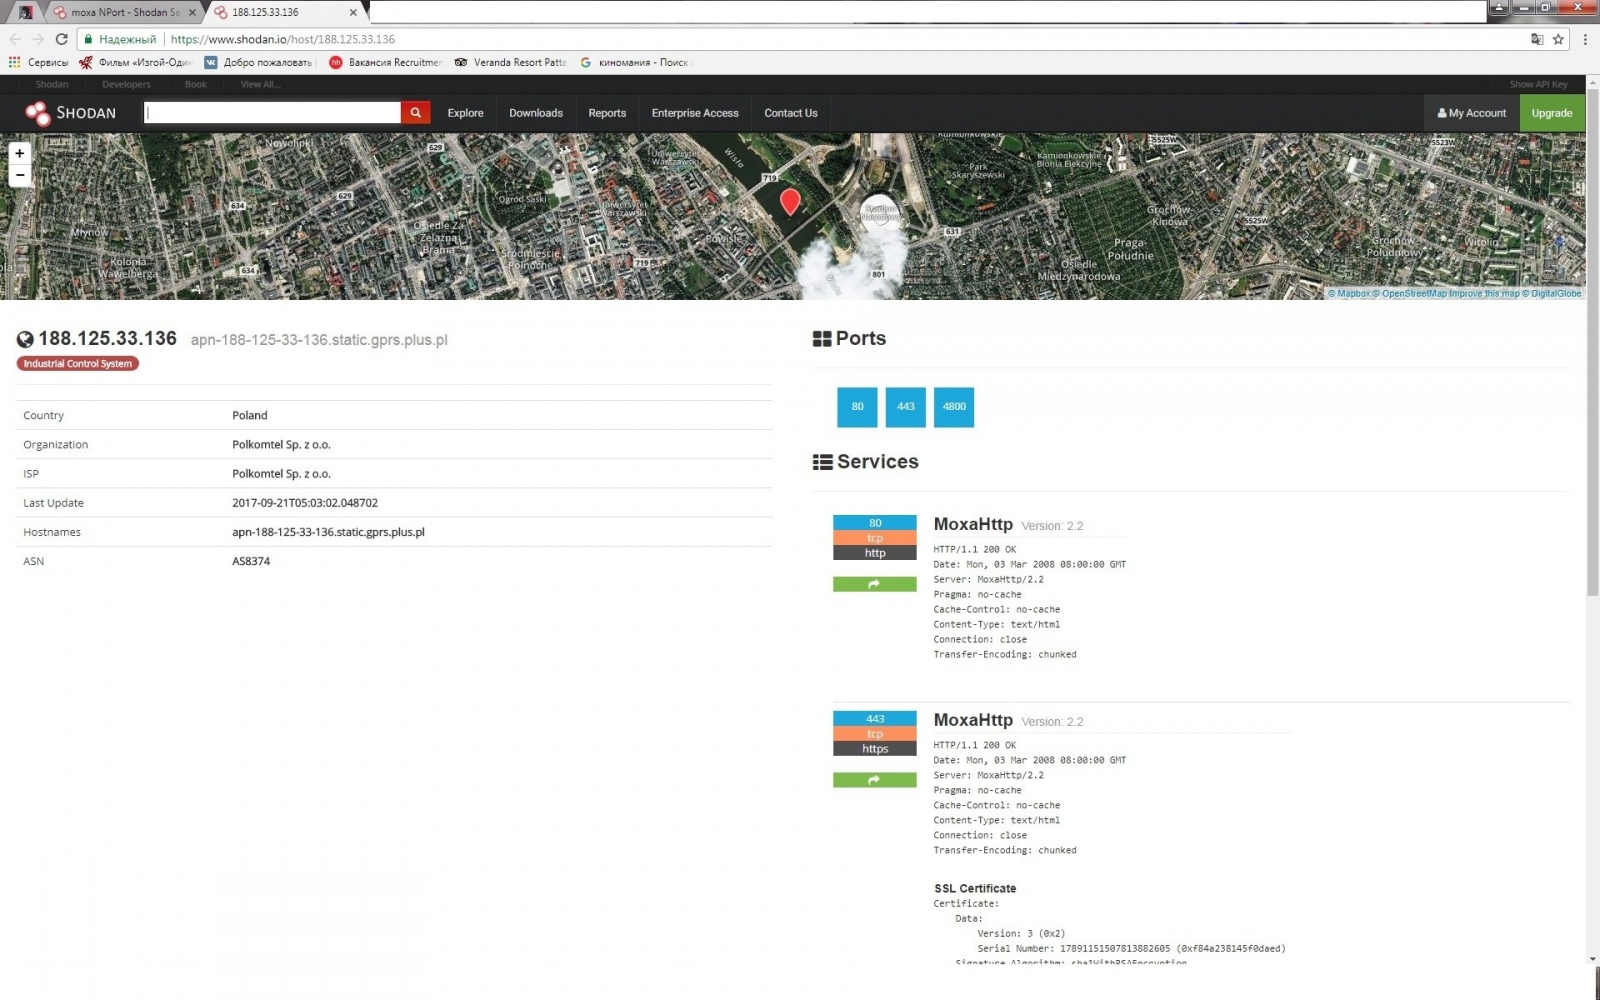Jump to port 4800 details
This screenshot has height=1000, width=1600.
click(954, 407)
